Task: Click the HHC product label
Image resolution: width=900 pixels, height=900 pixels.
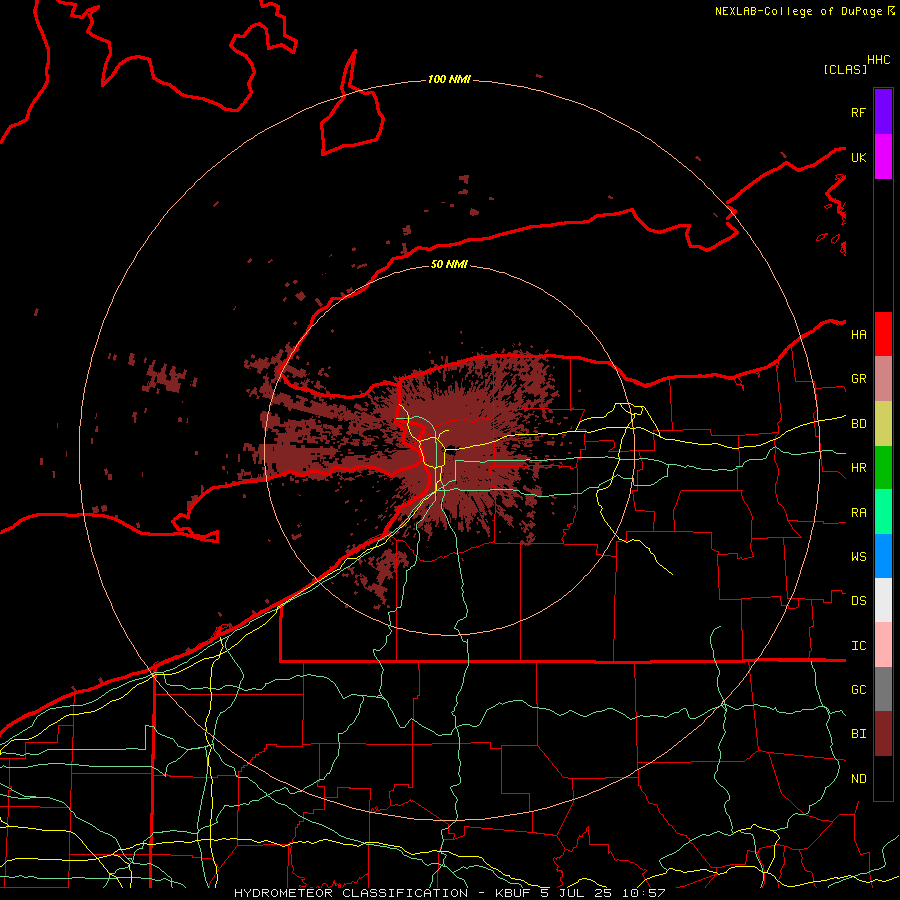Action: pos(879,60)
